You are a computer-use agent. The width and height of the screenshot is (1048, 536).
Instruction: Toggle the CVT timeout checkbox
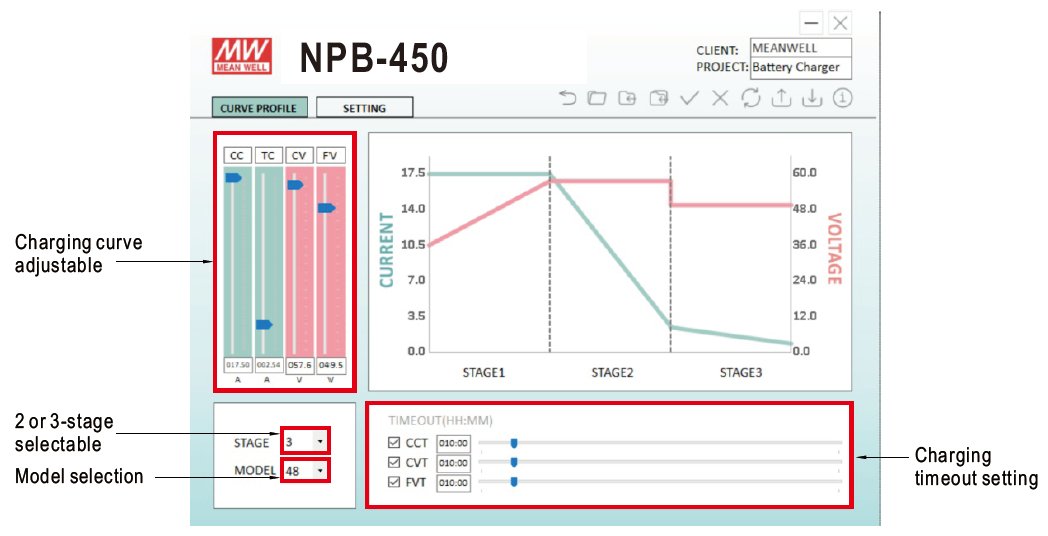point(394,462)
